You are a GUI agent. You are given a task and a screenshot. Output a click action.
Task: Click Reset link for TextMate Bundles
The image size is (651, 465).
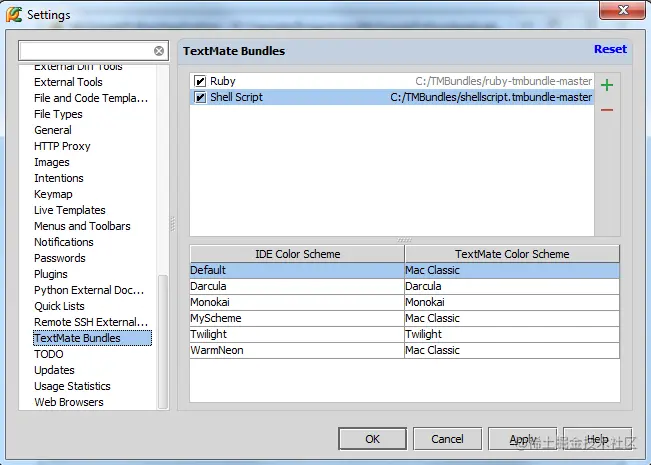[x=610, y=49]
